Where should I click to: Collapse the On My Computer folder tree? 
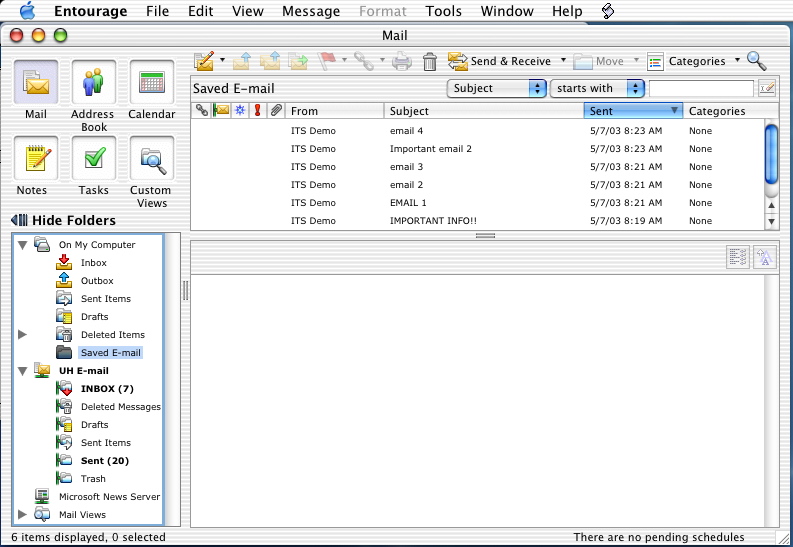(x=22, y=245)
